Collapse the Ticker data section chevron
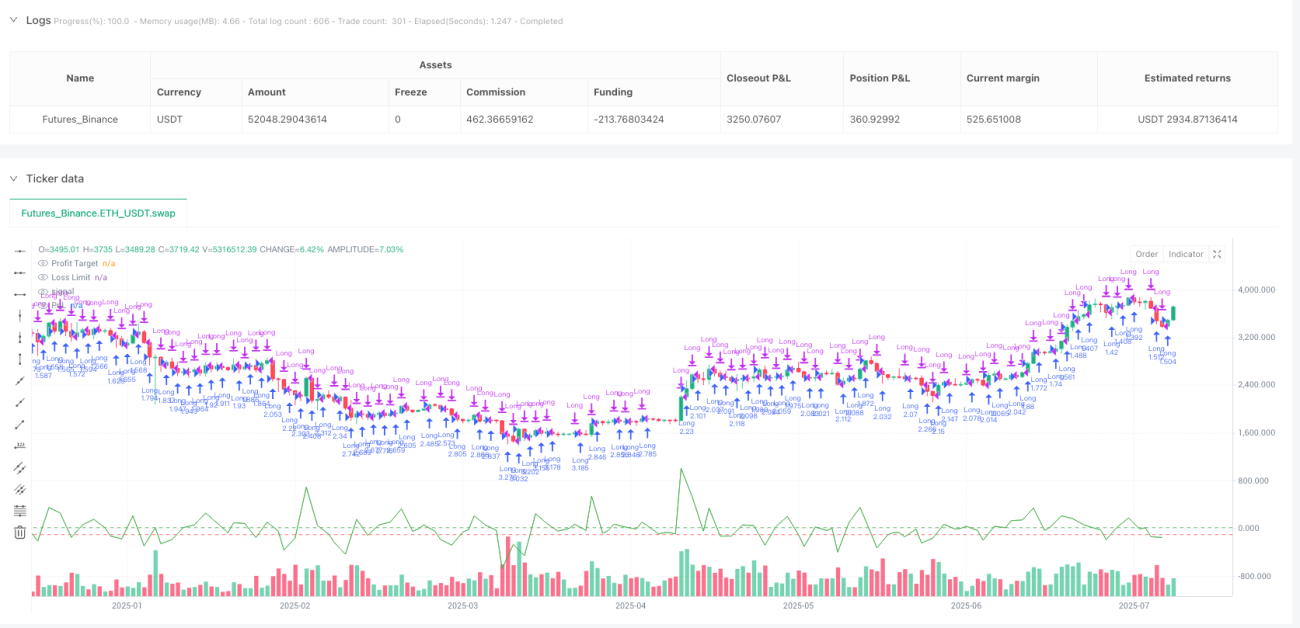Image resolution: width=1300 pixels, height=628 pixels. (14, 178)
